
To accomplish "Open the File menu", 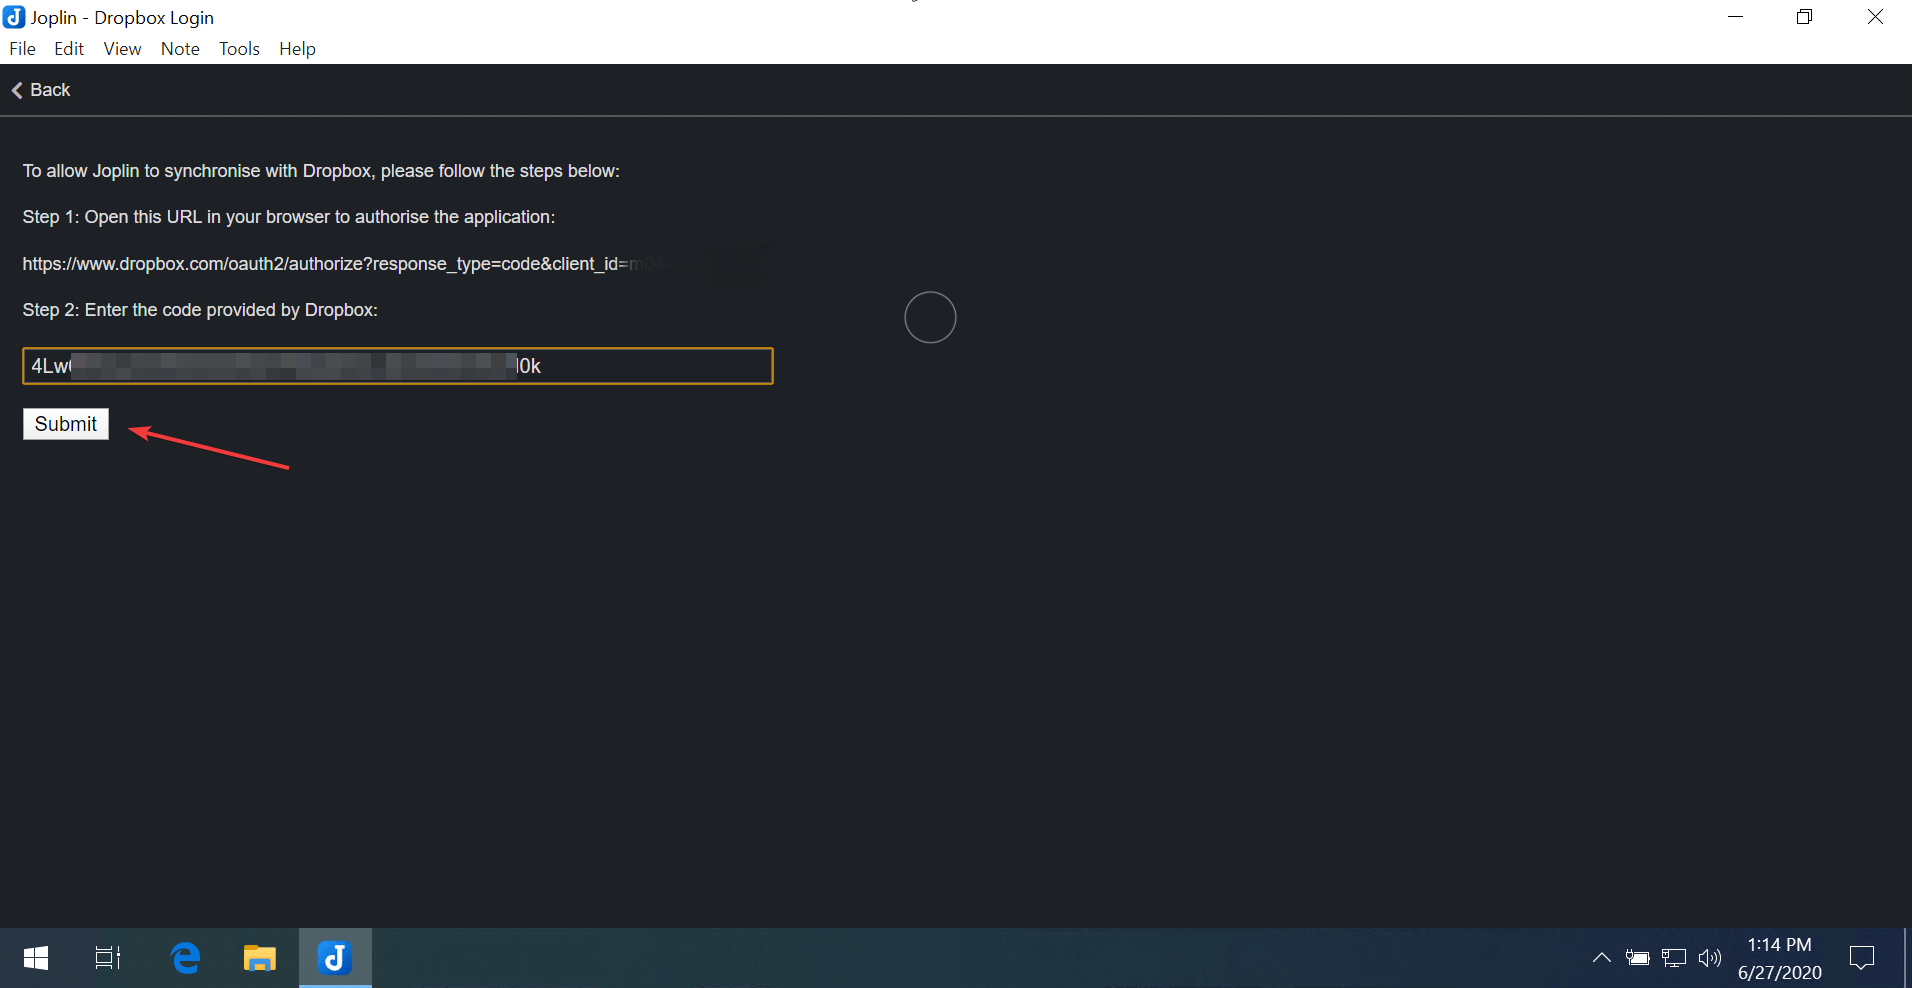I will coord(22,48).
